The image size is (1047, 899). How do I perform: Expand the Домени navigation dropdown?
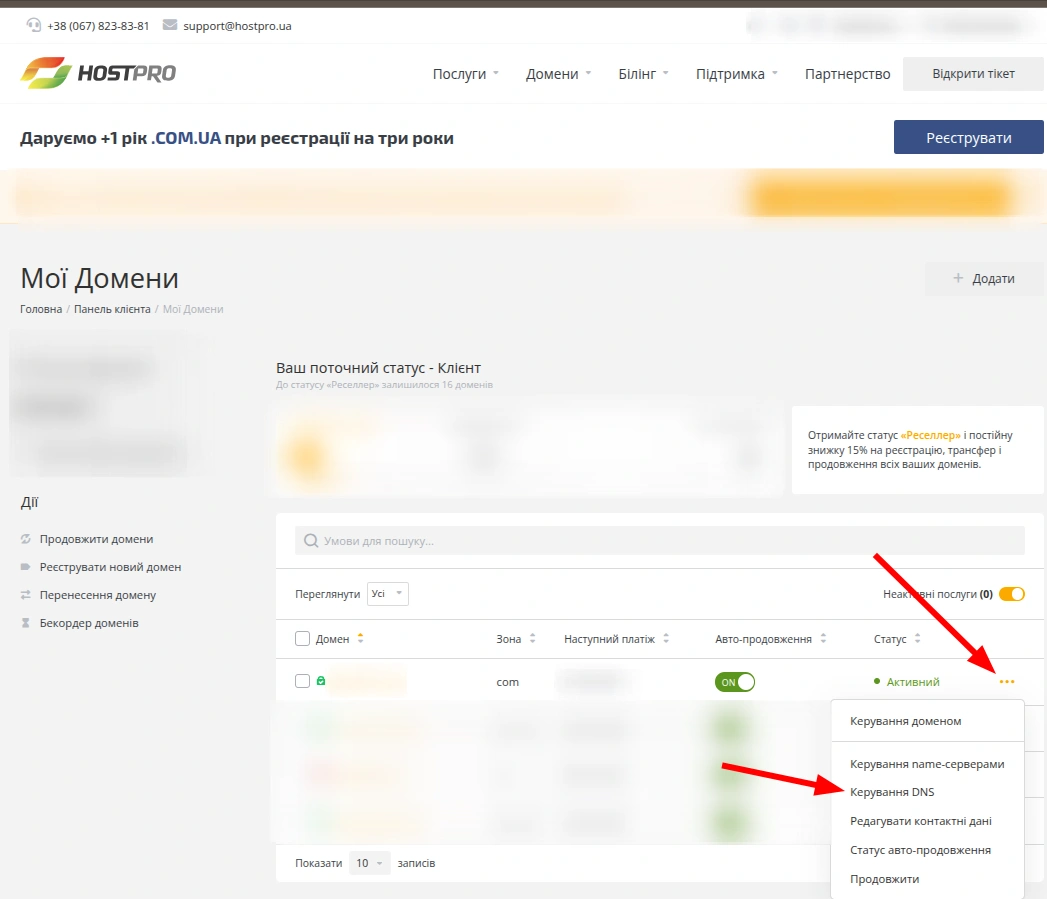coord(551,73)
